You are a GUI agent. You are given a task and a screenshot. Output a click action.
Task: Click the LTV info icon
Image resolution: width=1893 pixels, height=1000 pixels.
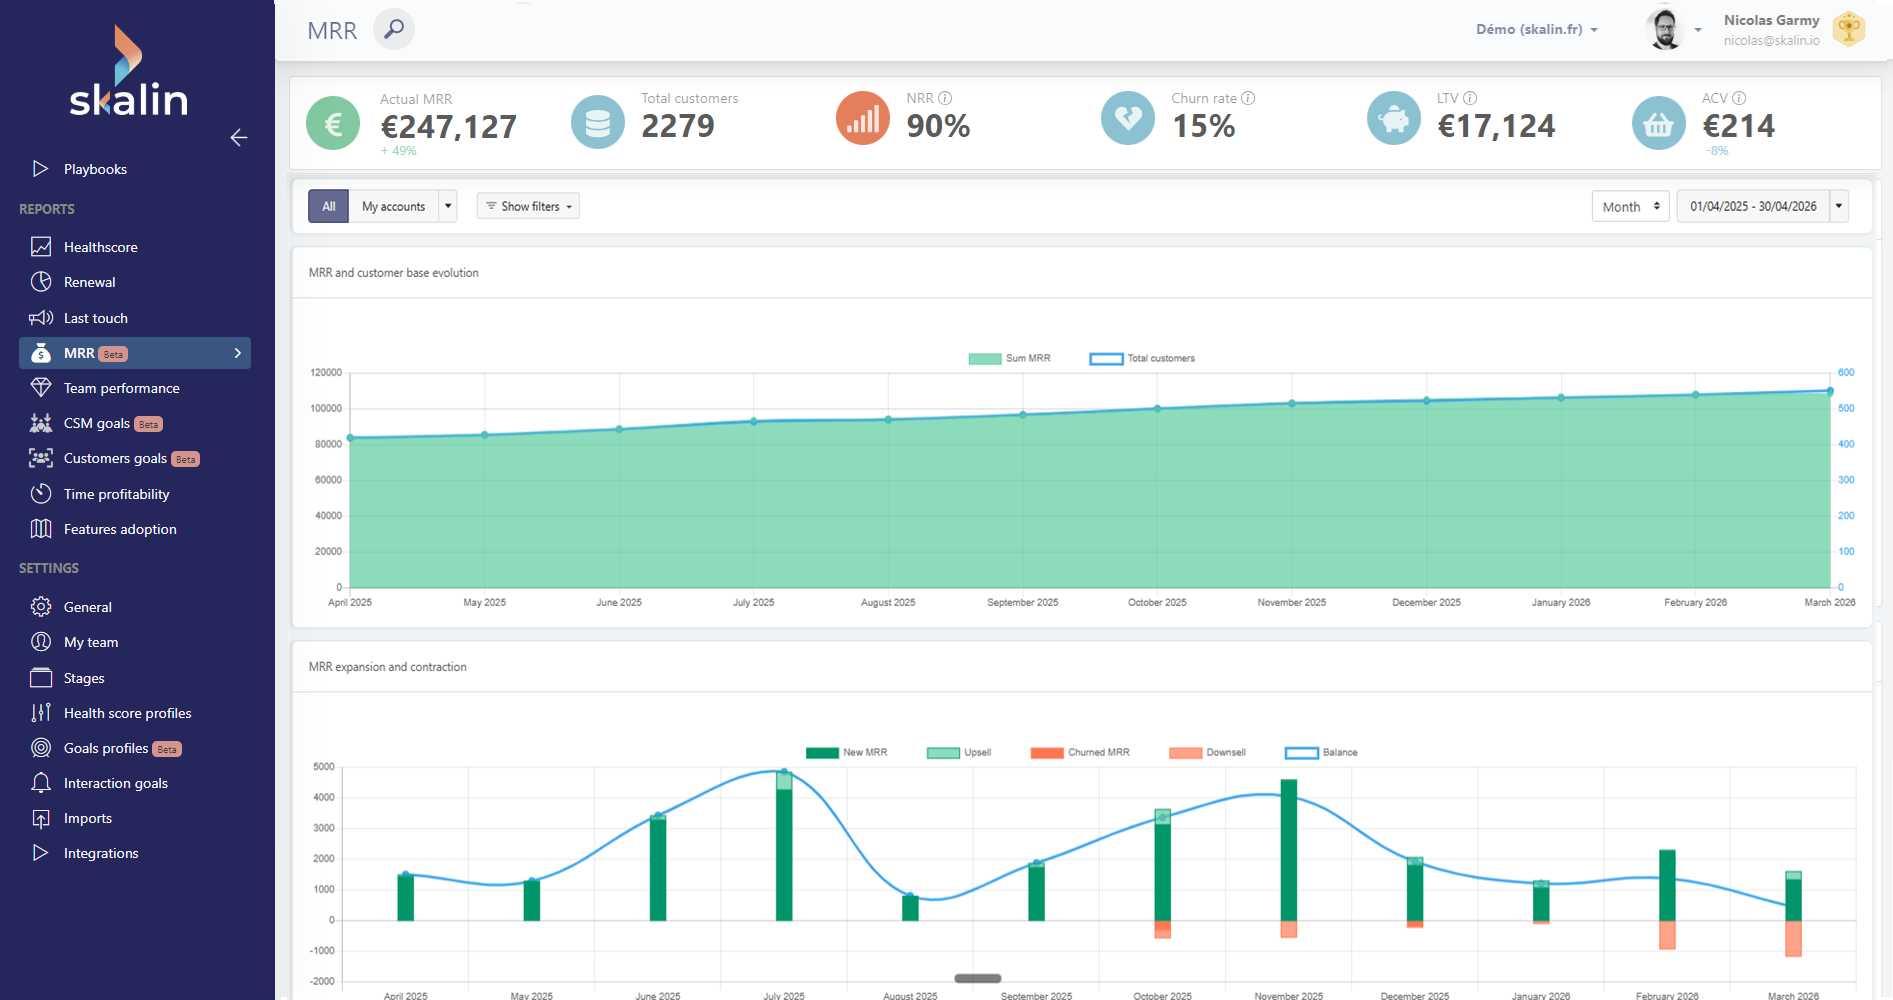1470,98
